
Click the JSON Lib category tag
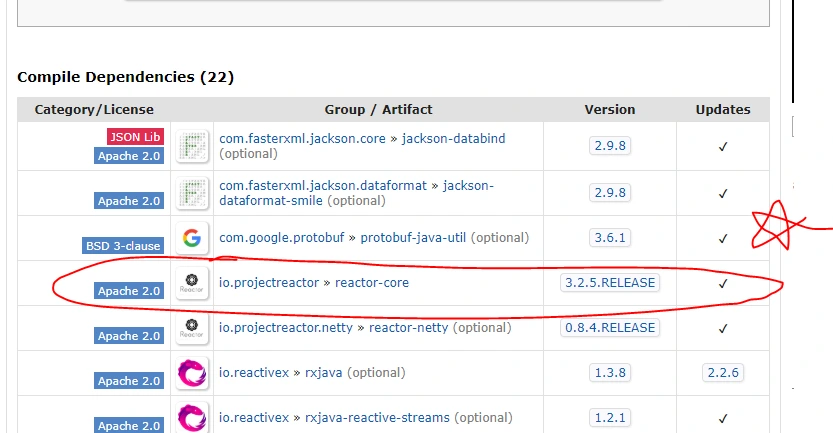135,137
